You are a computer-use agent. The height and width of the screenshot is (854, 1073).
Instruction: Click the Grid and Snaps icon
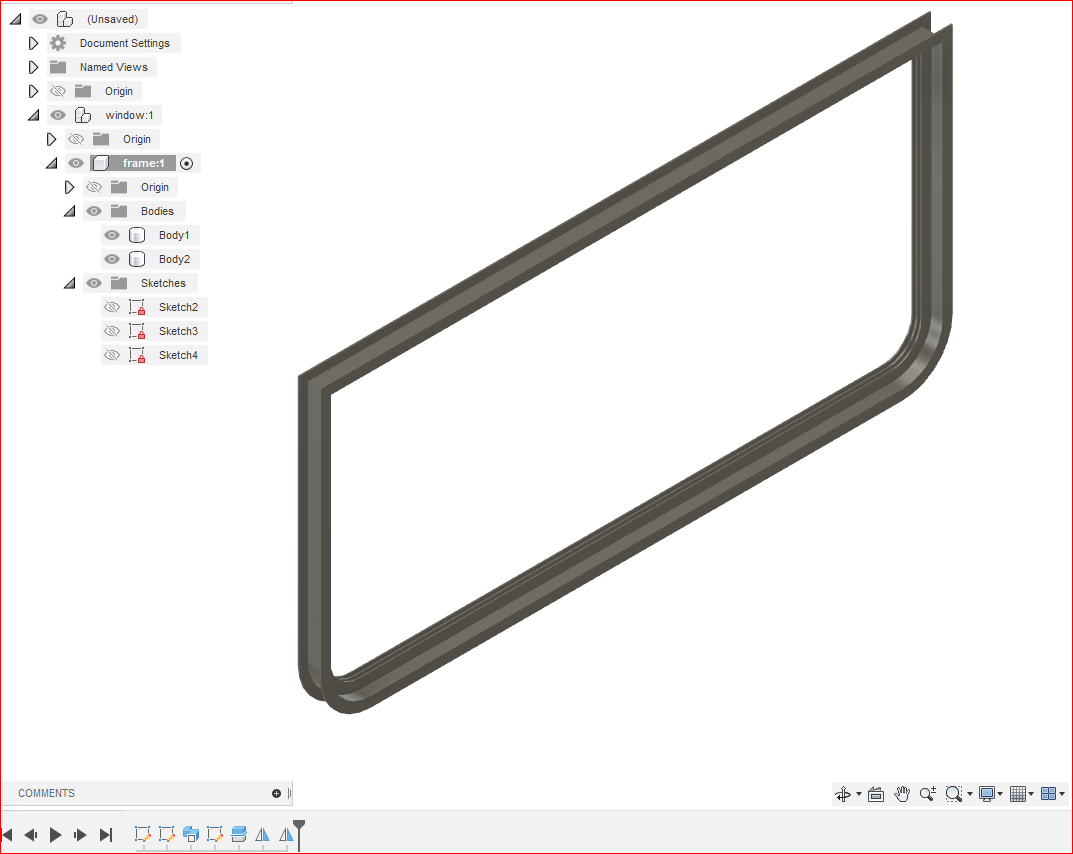point(1018,794)
